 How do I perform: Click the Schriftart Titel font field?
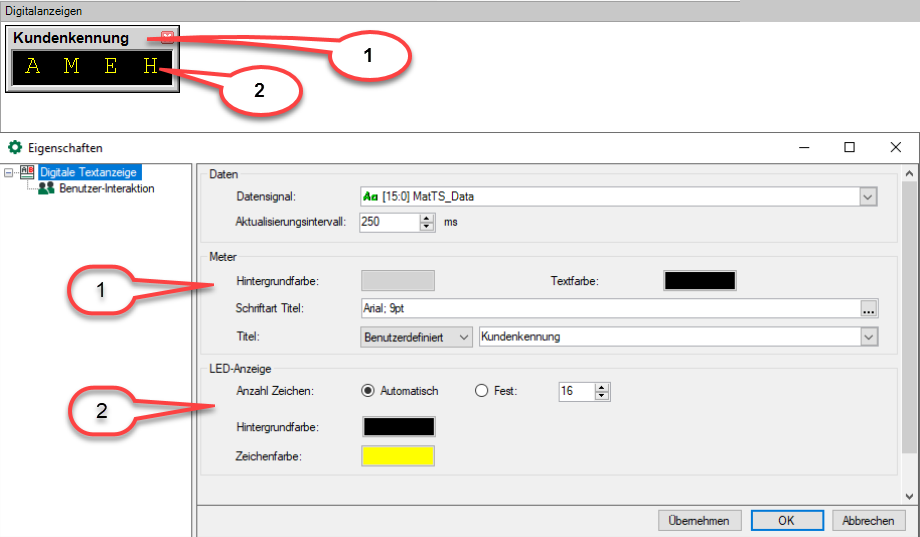tap(610, 308)
